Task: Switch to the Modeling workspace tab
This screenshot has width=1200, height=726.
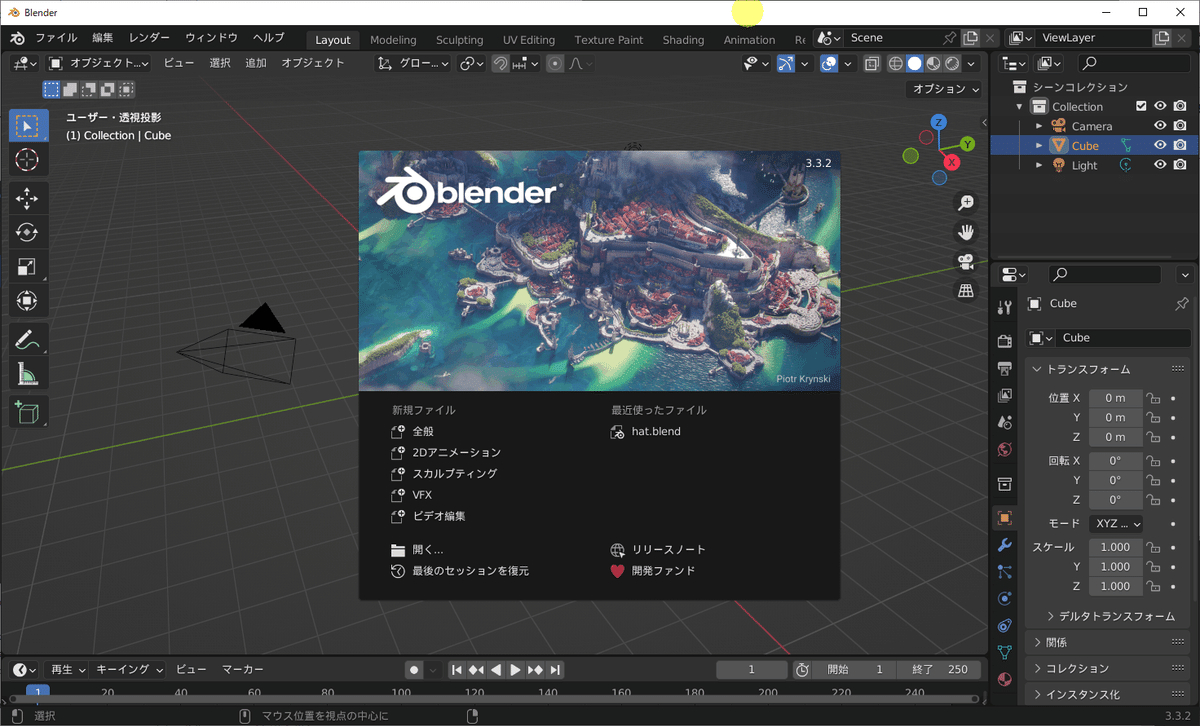Action: [393, 39]
